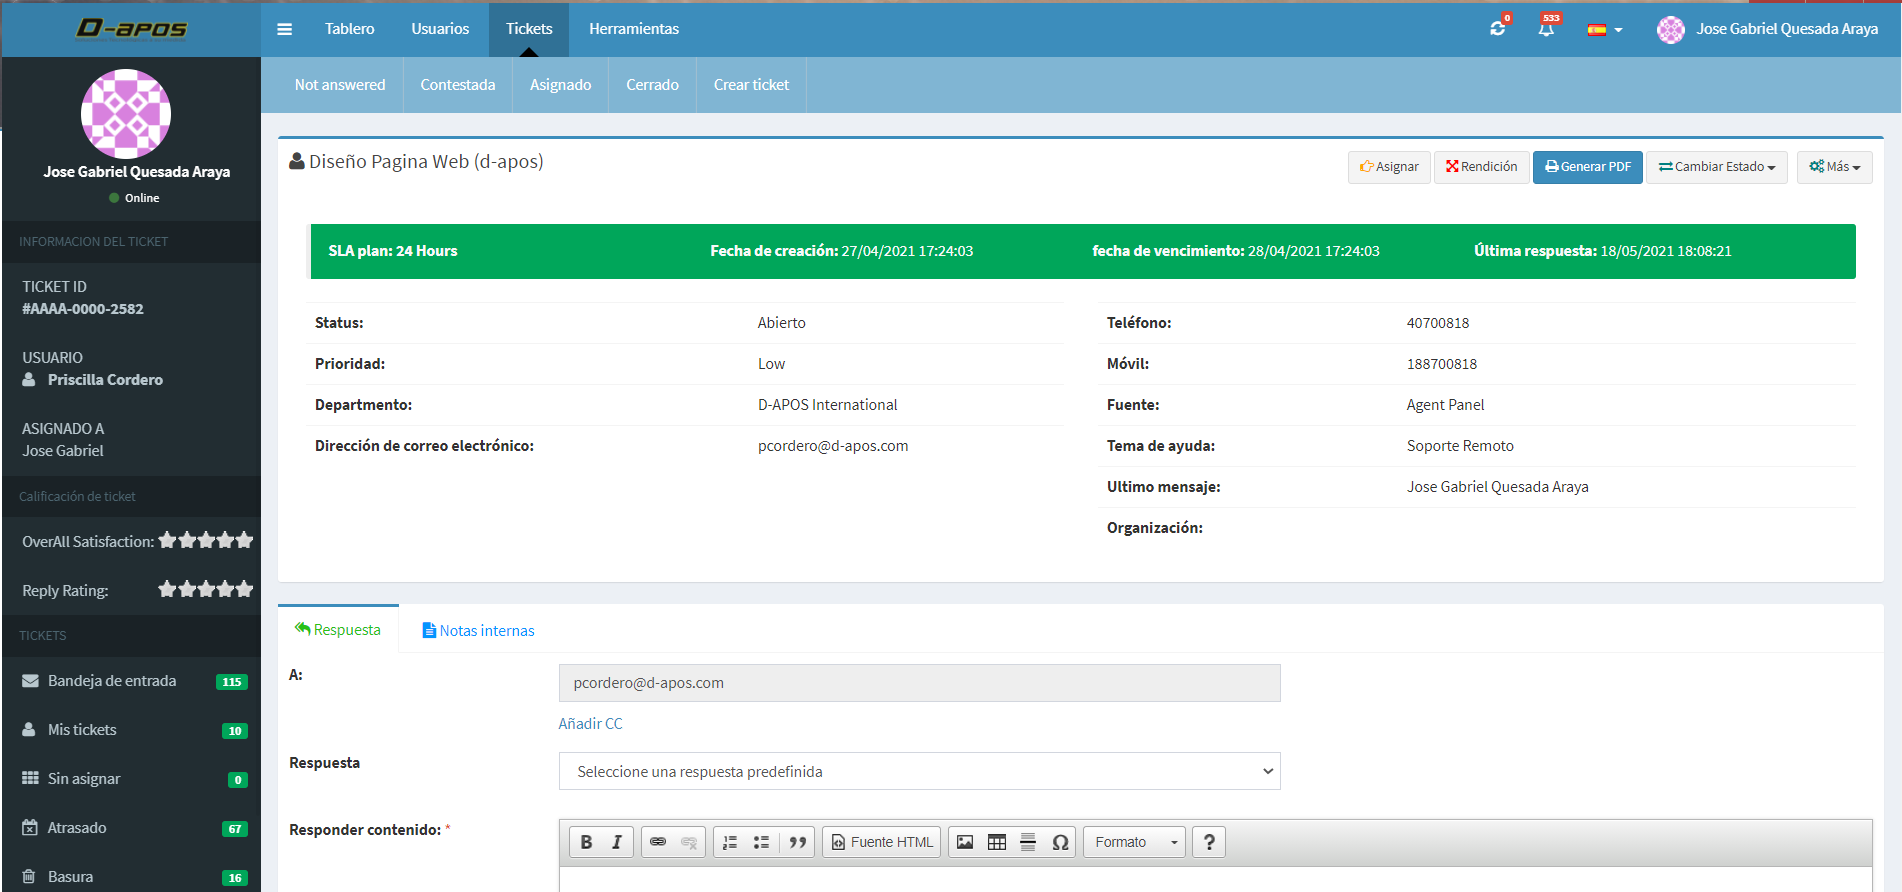Expand the Cambiar Estado dropdown
Viewport: 1902px width, 892px height.
coord(1716,167)
